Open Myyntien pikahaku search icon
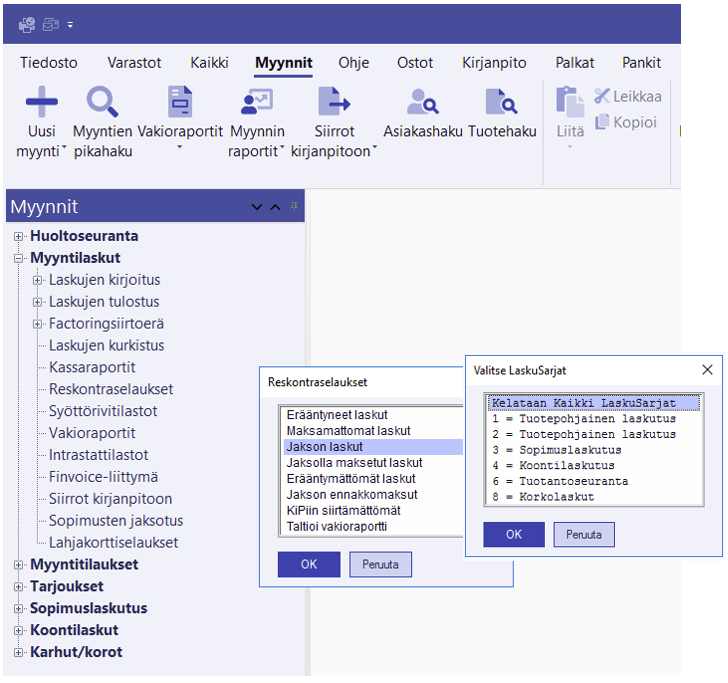Viewport: 728px width, 683px height. pyautogui.click(x=103, y=102)
